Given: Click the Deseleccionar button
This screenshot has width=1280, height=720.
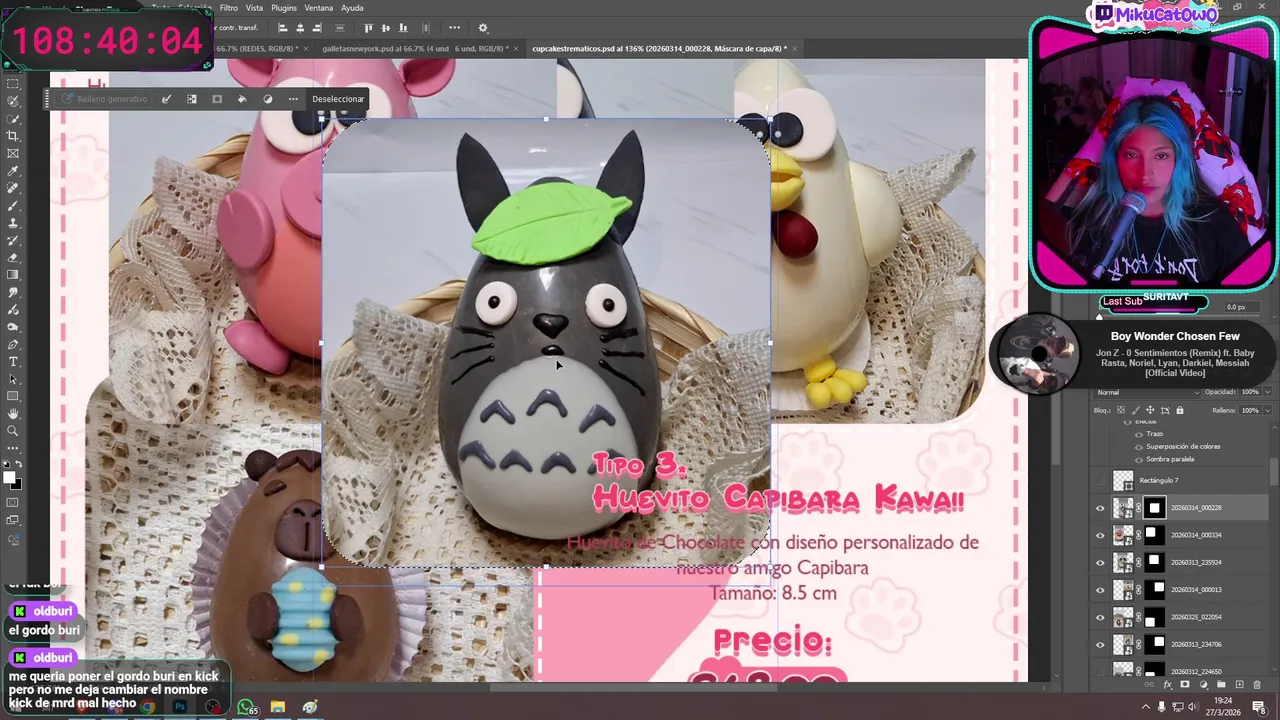Looking at the screenshot, I should pyautogui.click(x=338, y=99).
